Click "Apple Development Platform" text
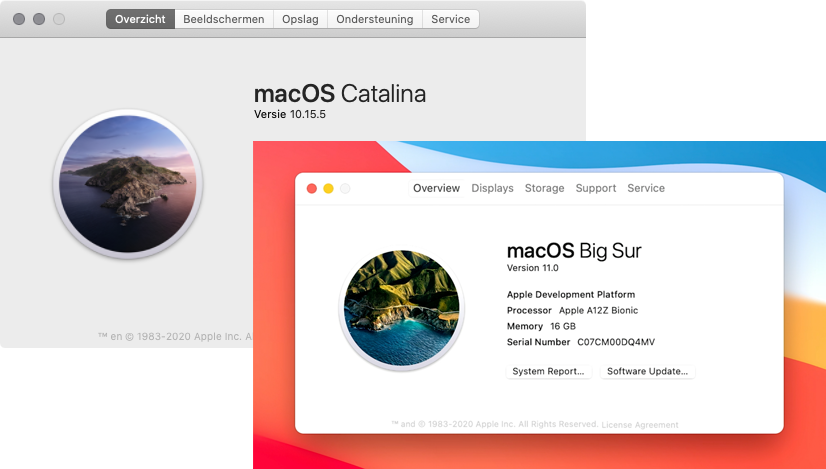This screenshot has width=826, height=469. [571, 295]
